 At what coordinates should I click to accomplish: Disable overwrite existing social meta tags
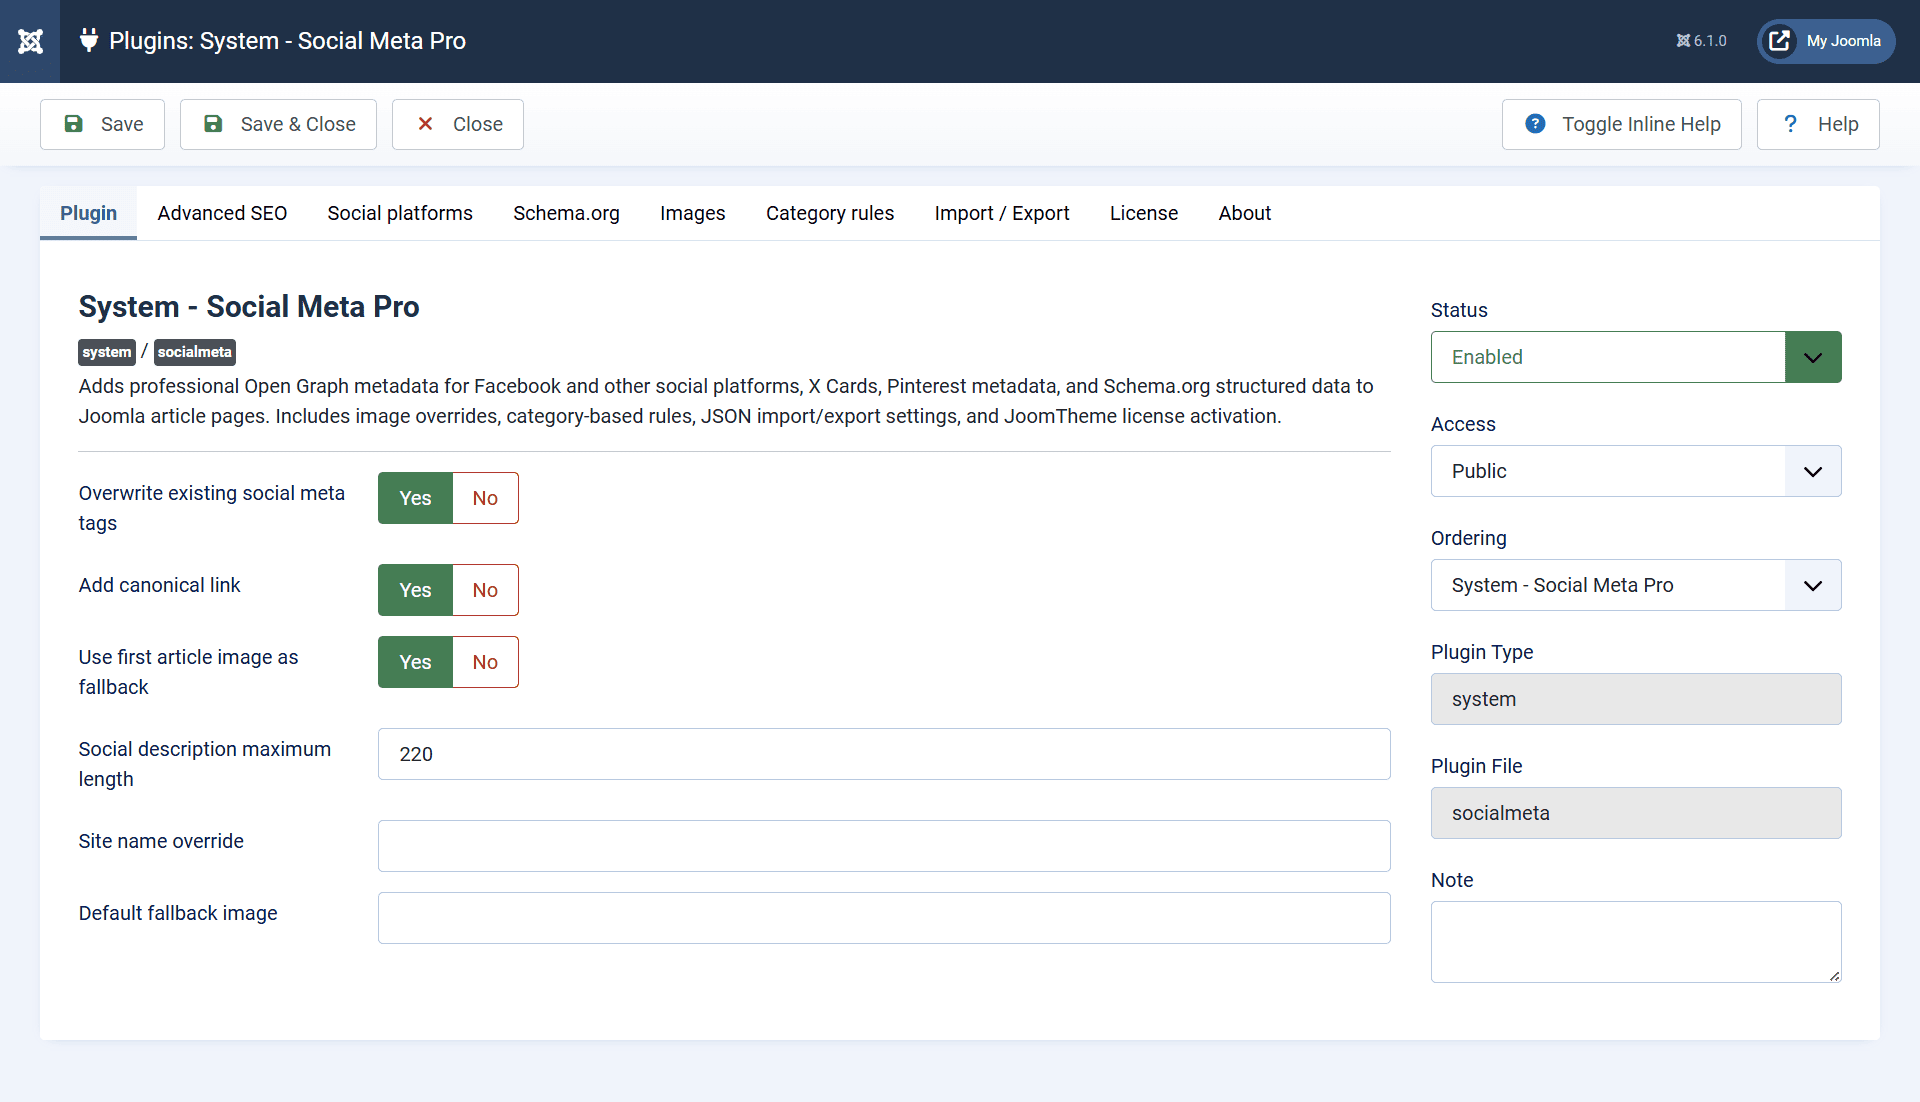pos(484,497)
